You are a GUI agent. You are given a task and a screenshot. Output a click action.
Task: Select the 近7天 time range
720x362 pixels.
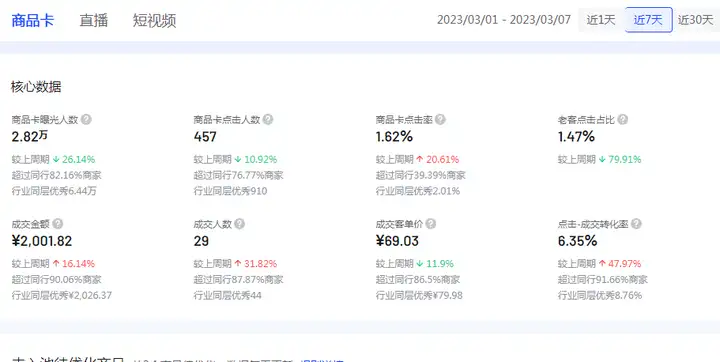click(648, 20)
